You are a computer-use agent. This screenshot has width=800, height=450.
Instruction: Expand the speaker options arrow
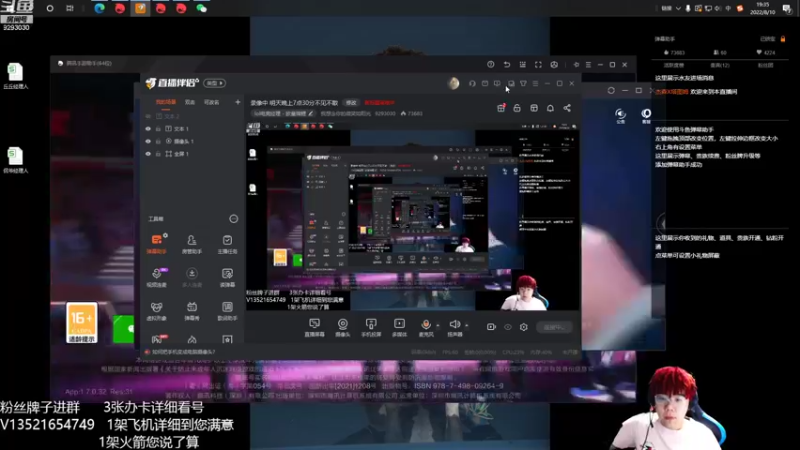point(466,325)
